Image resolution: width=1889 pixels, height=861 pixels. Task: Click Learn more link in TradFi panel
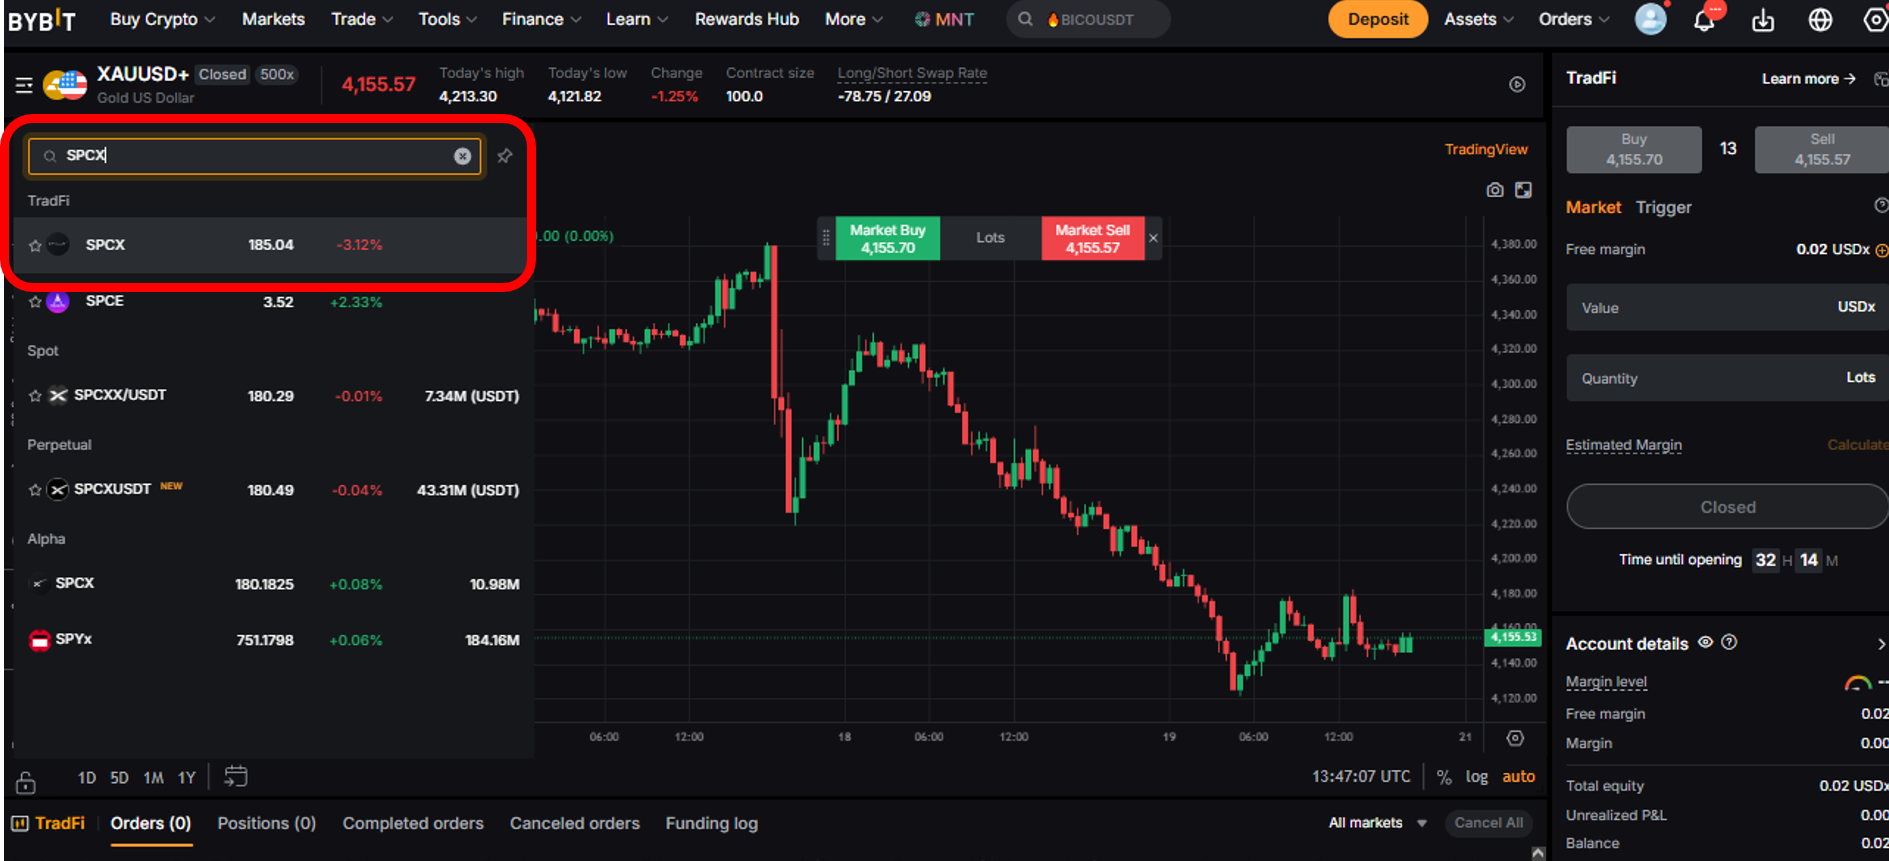tap(1808, 79)
